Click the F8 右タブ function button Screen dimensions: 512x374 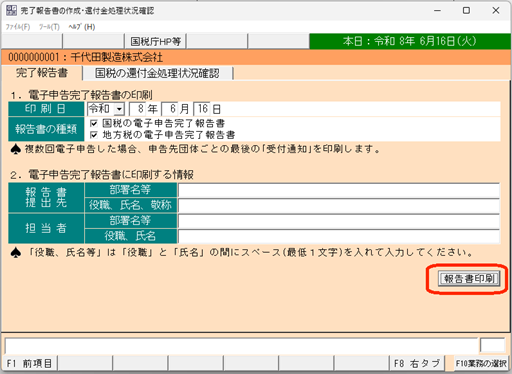coord(417,363)
